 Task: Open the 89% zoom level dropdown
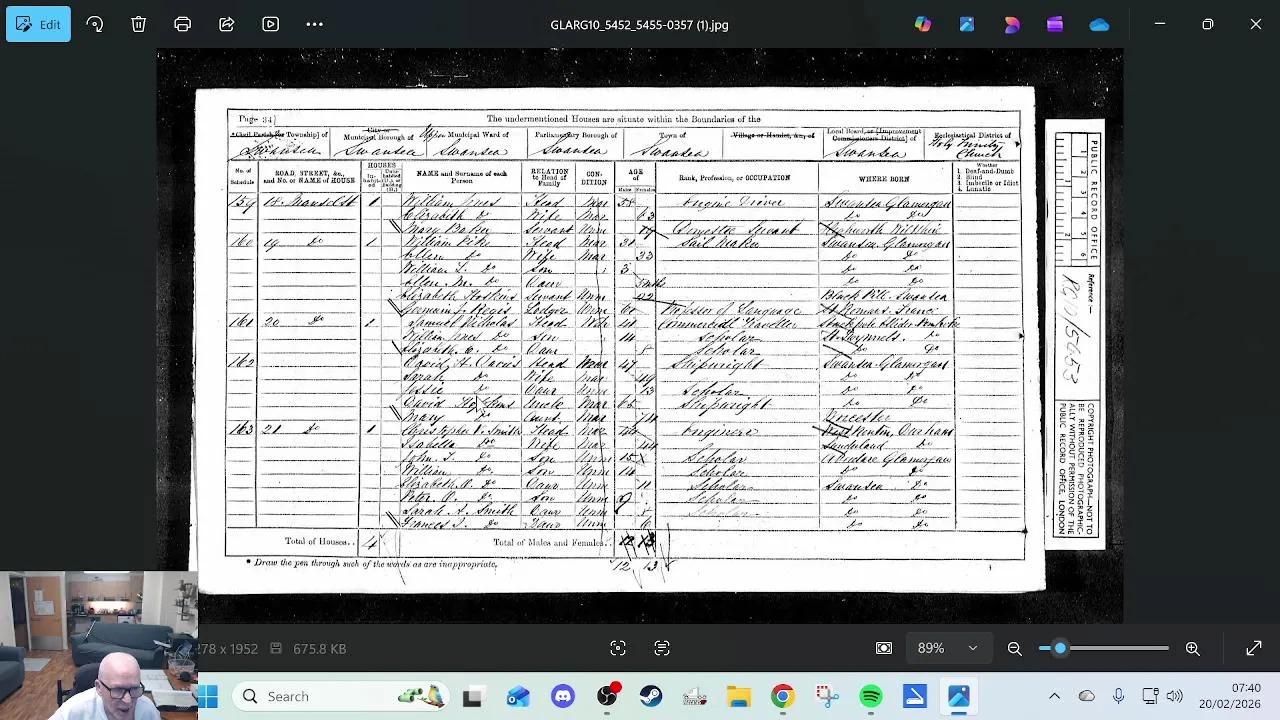tap(947, 649)
